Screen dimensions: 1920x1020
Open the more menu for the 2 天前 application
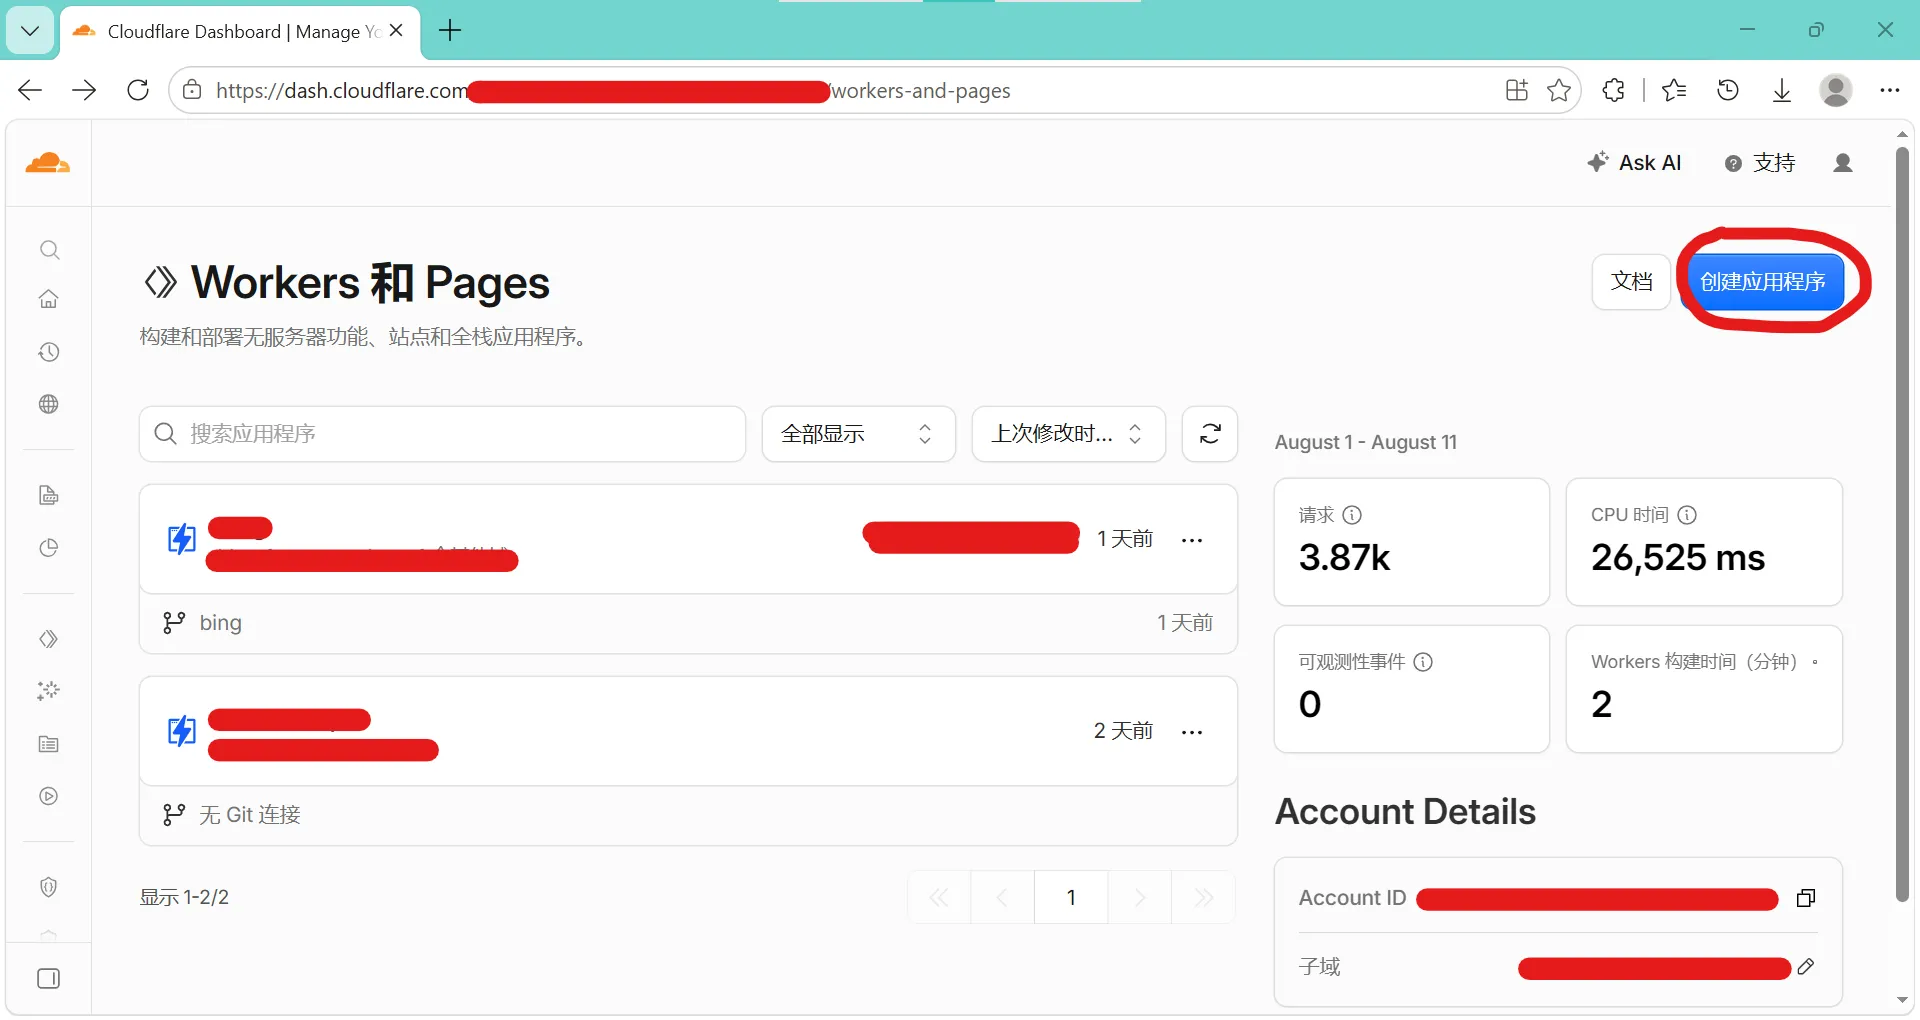click(x=1192, y=732)
